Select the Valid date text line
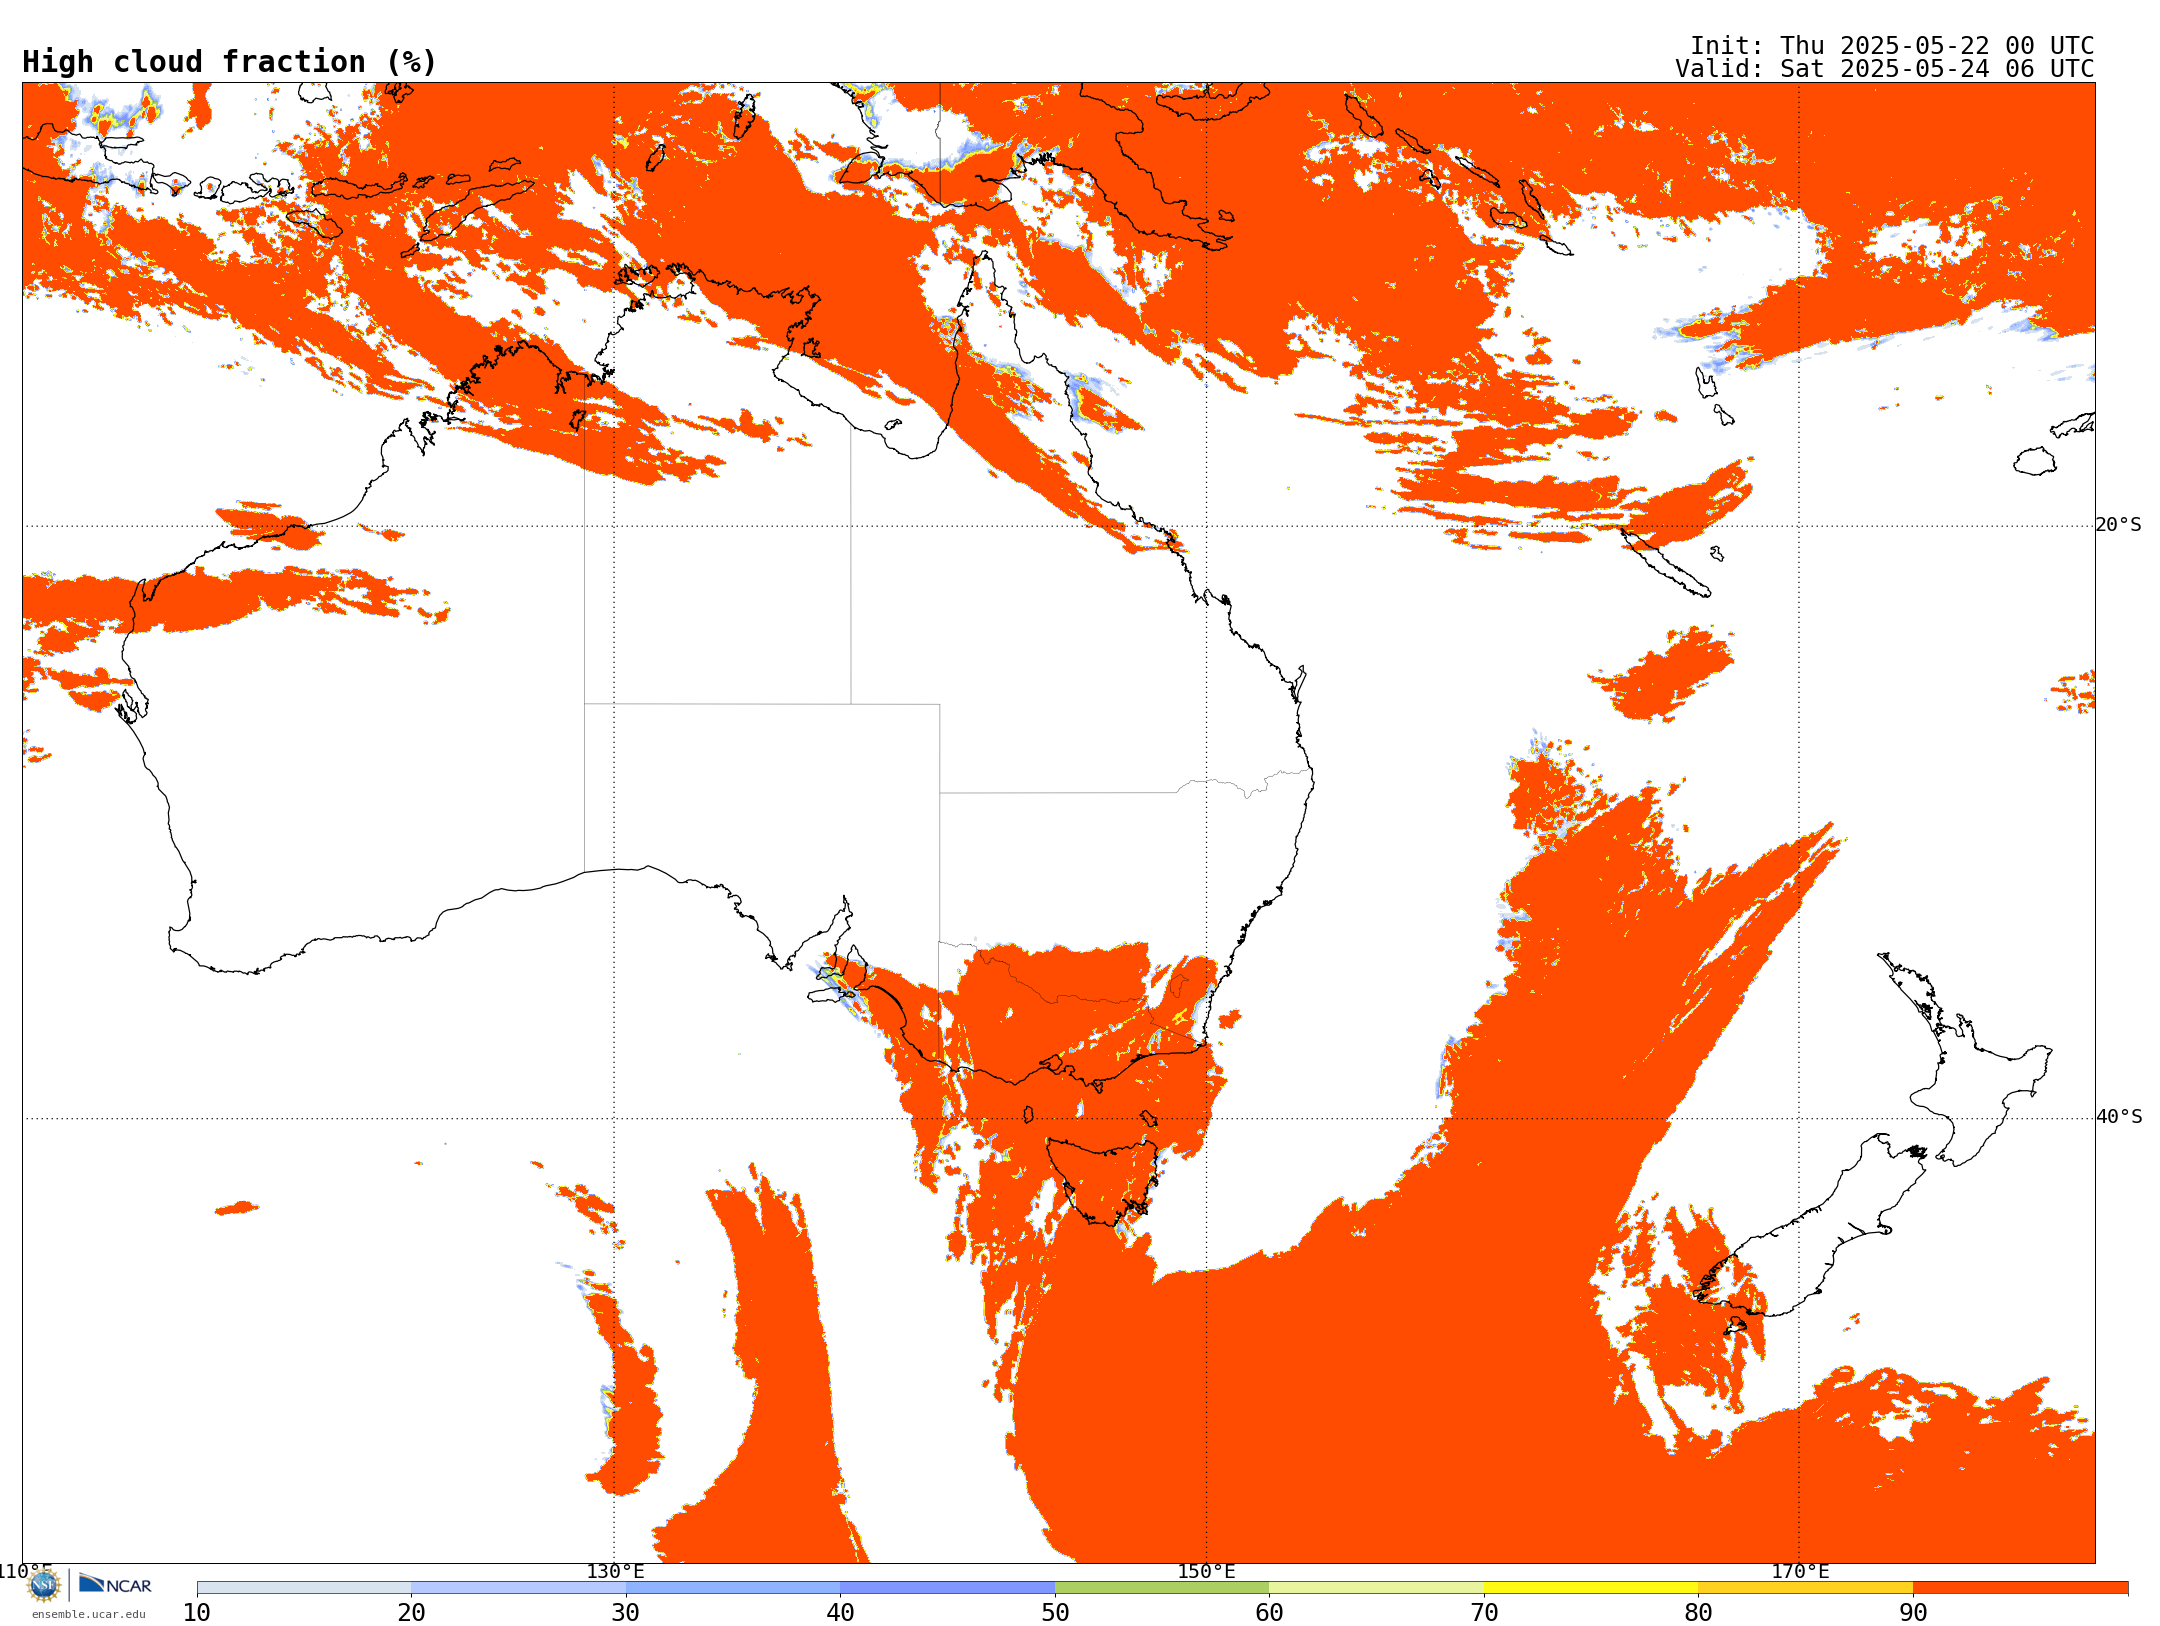 click(1885, 69)
